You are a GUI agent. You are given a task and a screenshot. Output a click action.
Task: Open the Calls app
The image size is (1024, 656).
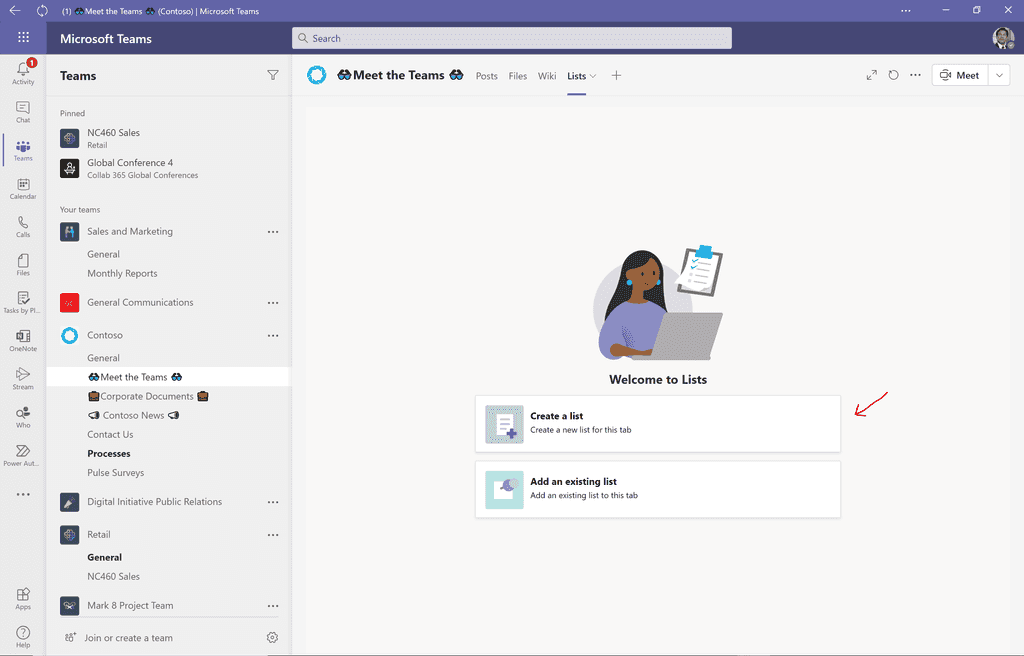point(23,227)
